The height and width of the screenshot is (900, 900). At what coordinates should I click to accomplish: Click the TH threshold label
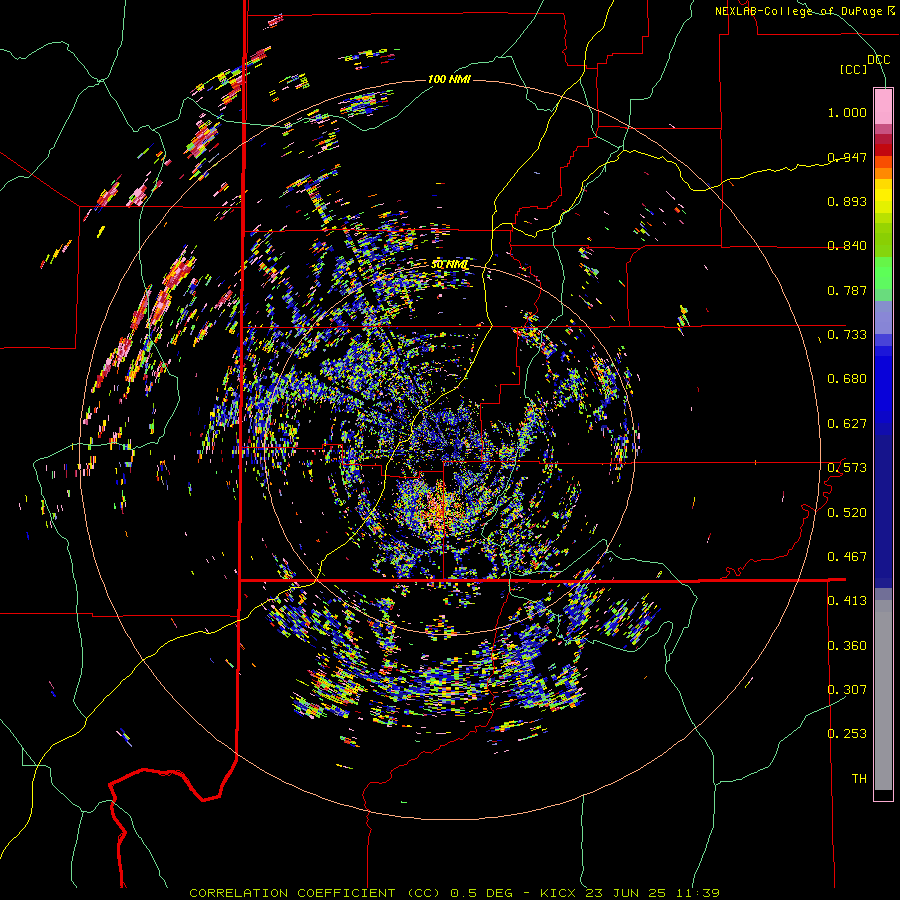coord(859,779)
